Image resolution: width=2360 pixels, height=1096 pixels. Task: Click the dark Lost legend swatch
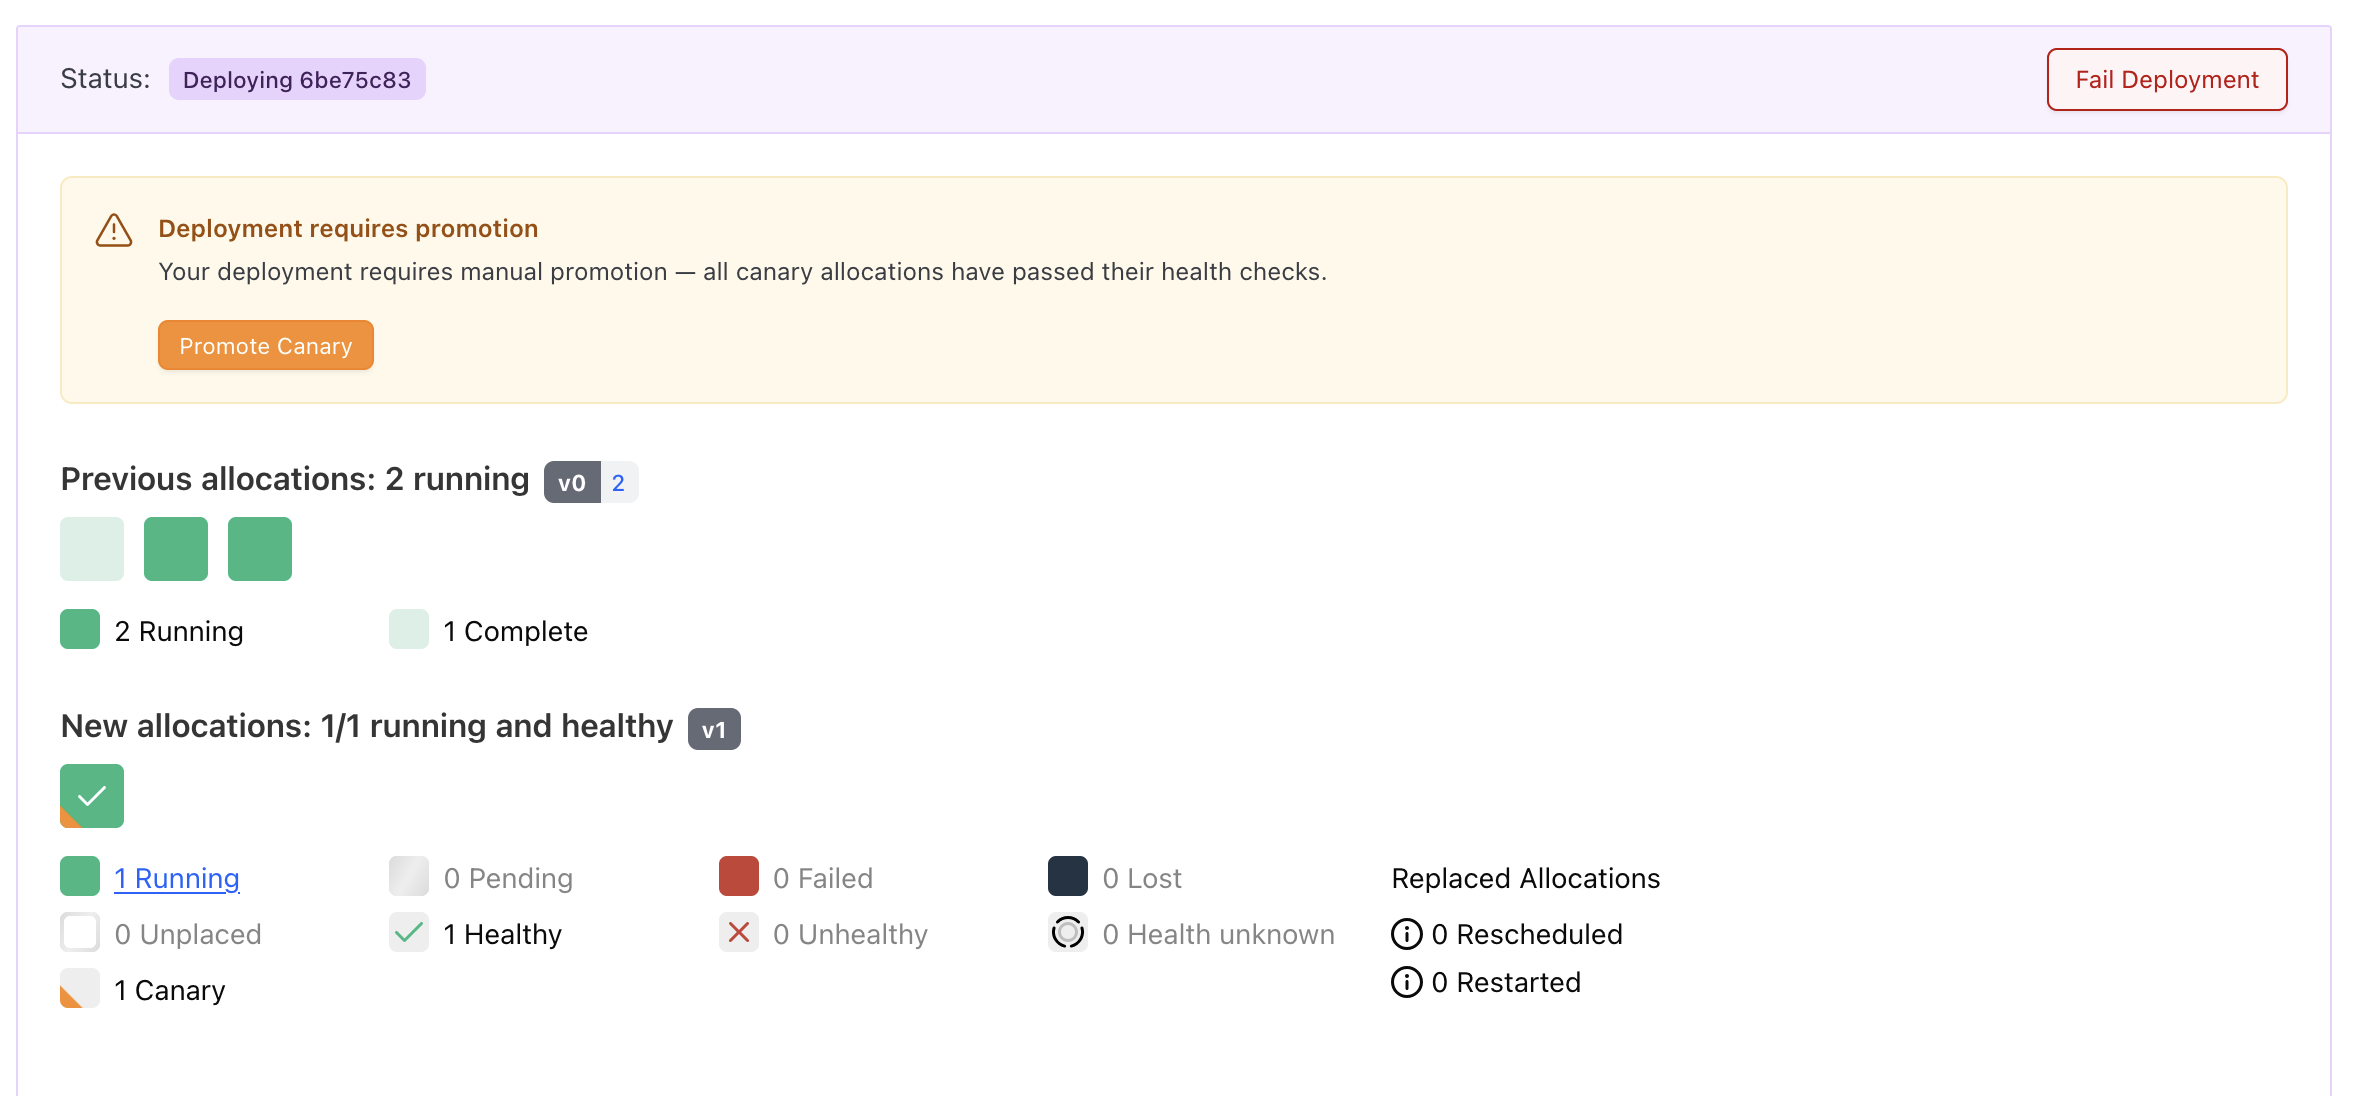(1068, 877)
